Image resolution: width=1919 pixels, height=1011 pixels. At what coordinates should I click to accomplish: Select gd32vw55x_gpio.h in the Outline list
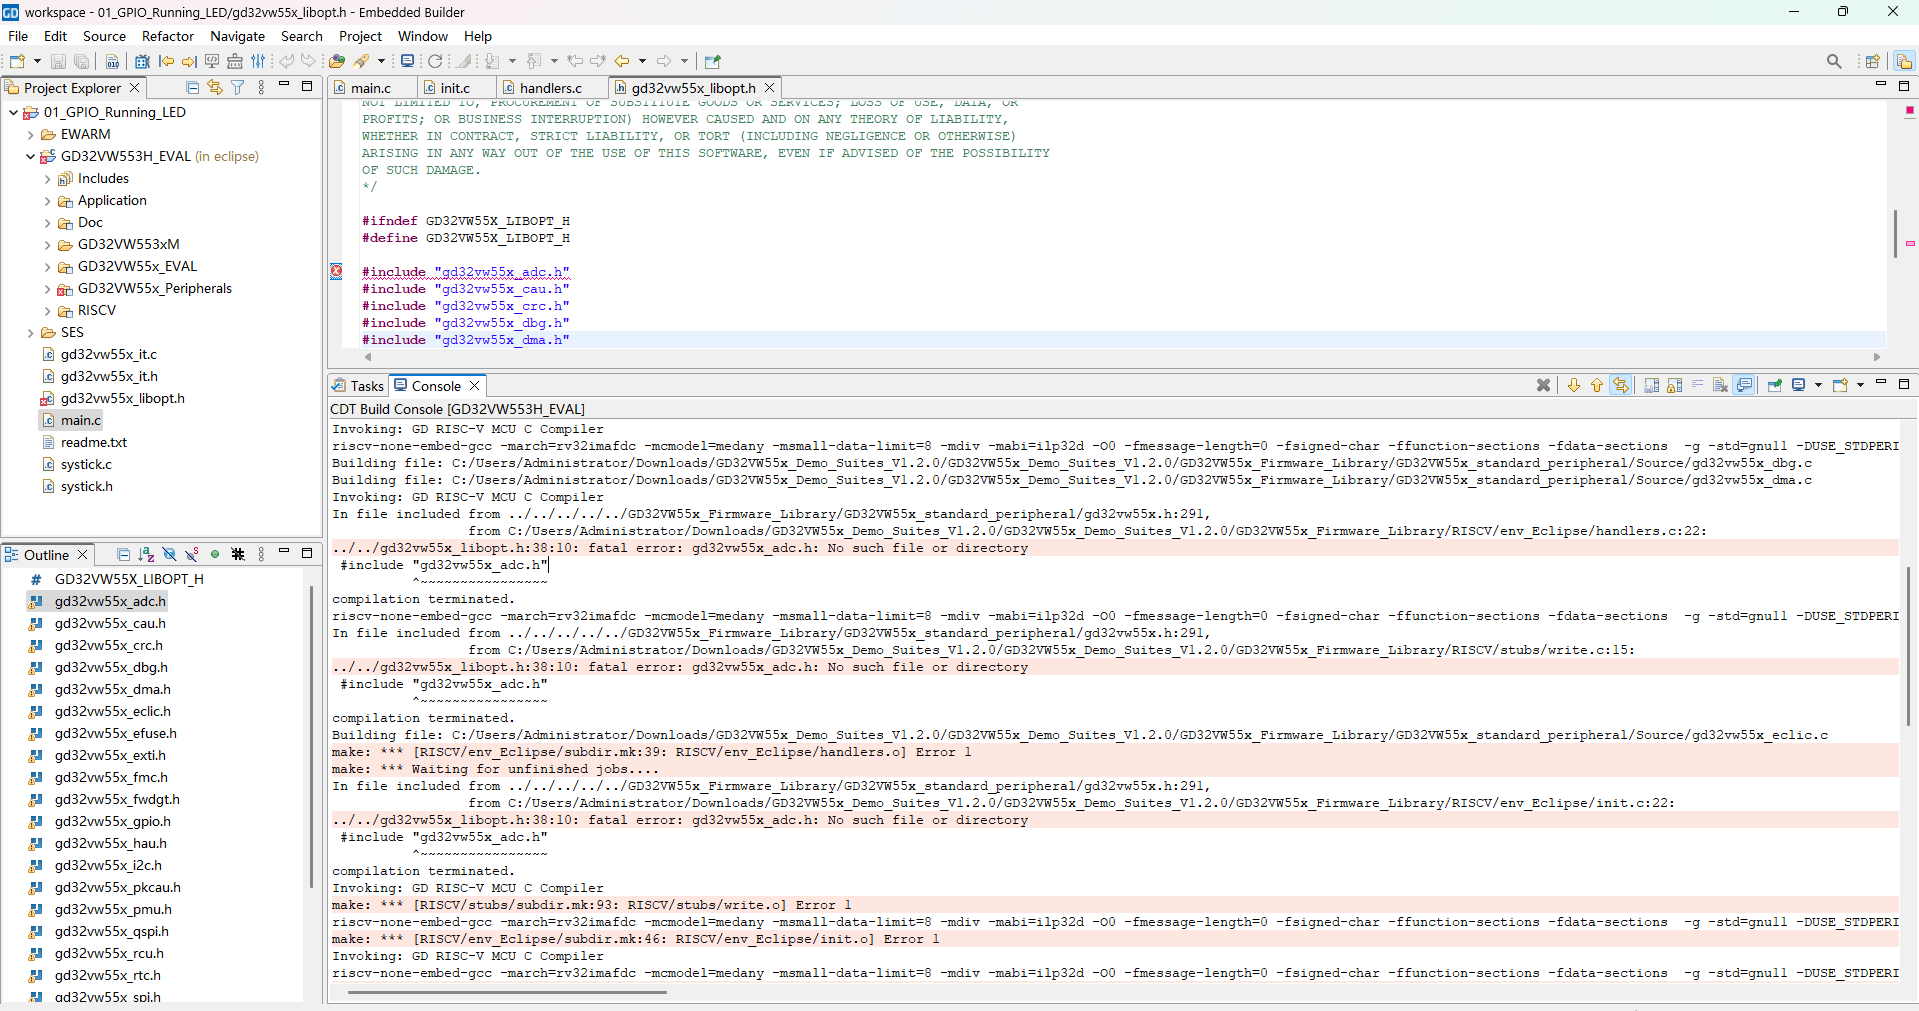point(112,821)
